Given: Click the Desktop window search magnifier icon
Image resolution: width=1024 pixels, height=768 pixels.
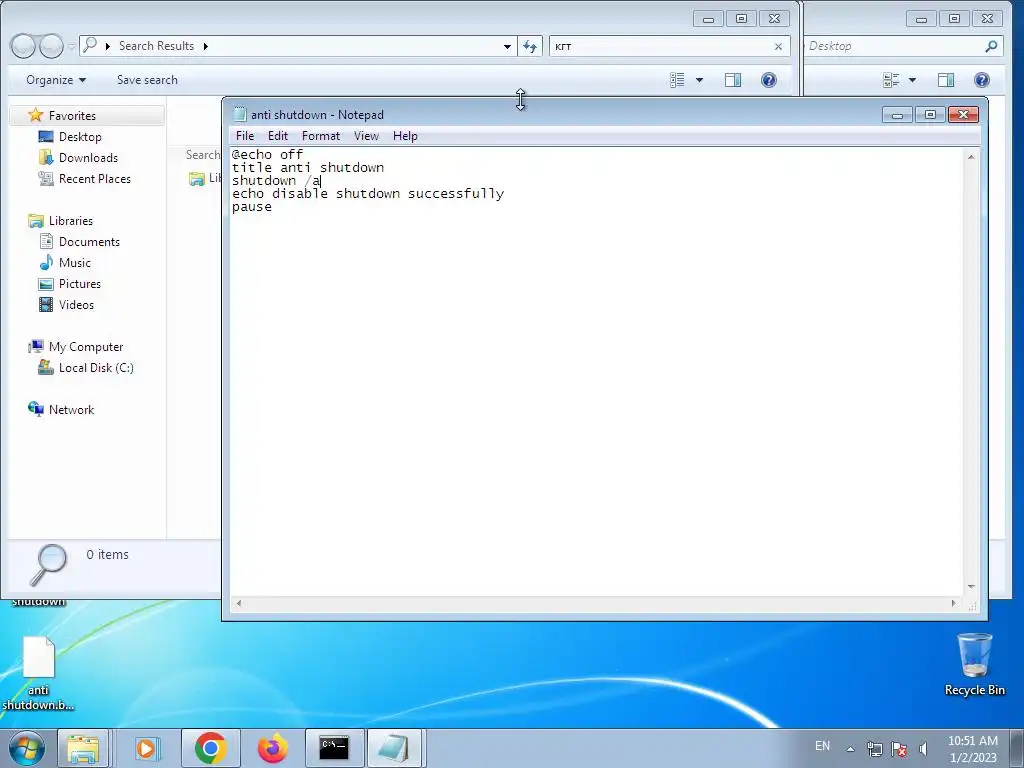Looking at the screenshot, I should point(991,46).
